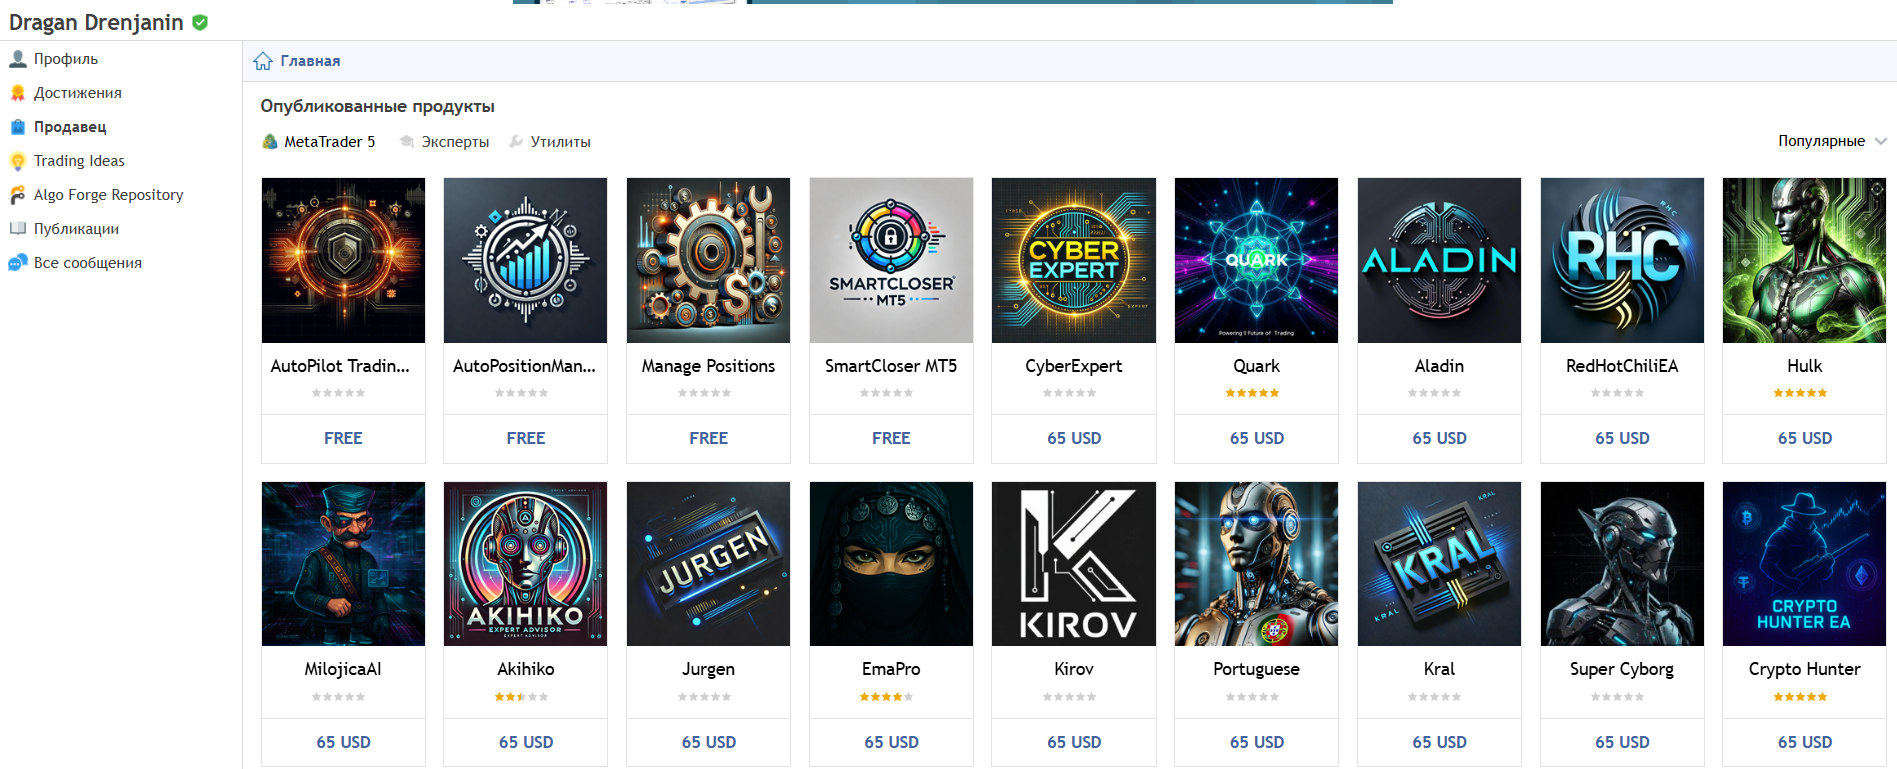Select the Утилиты category tab
This screenshot has height=769, width=1897.
[x=550, y=142]
